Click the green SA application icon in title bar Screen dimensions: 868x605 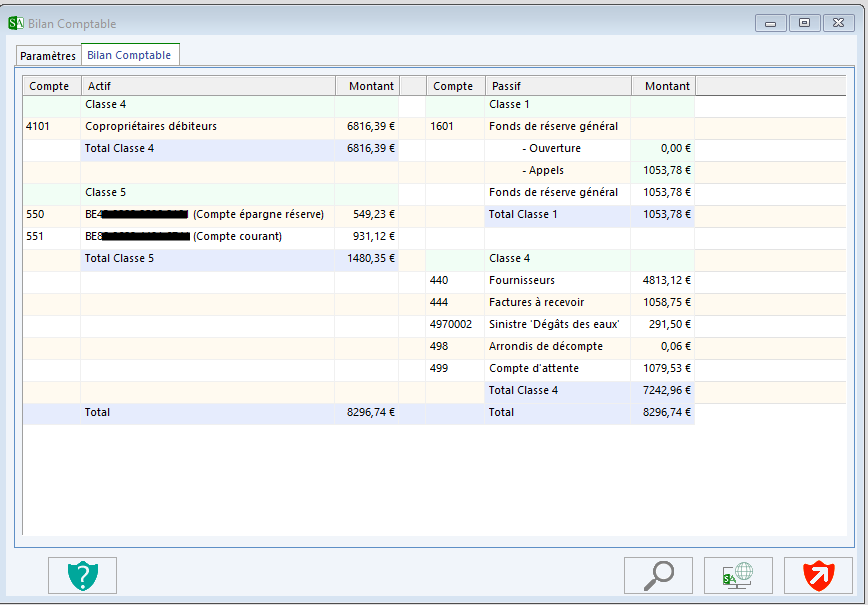(16, 23)
